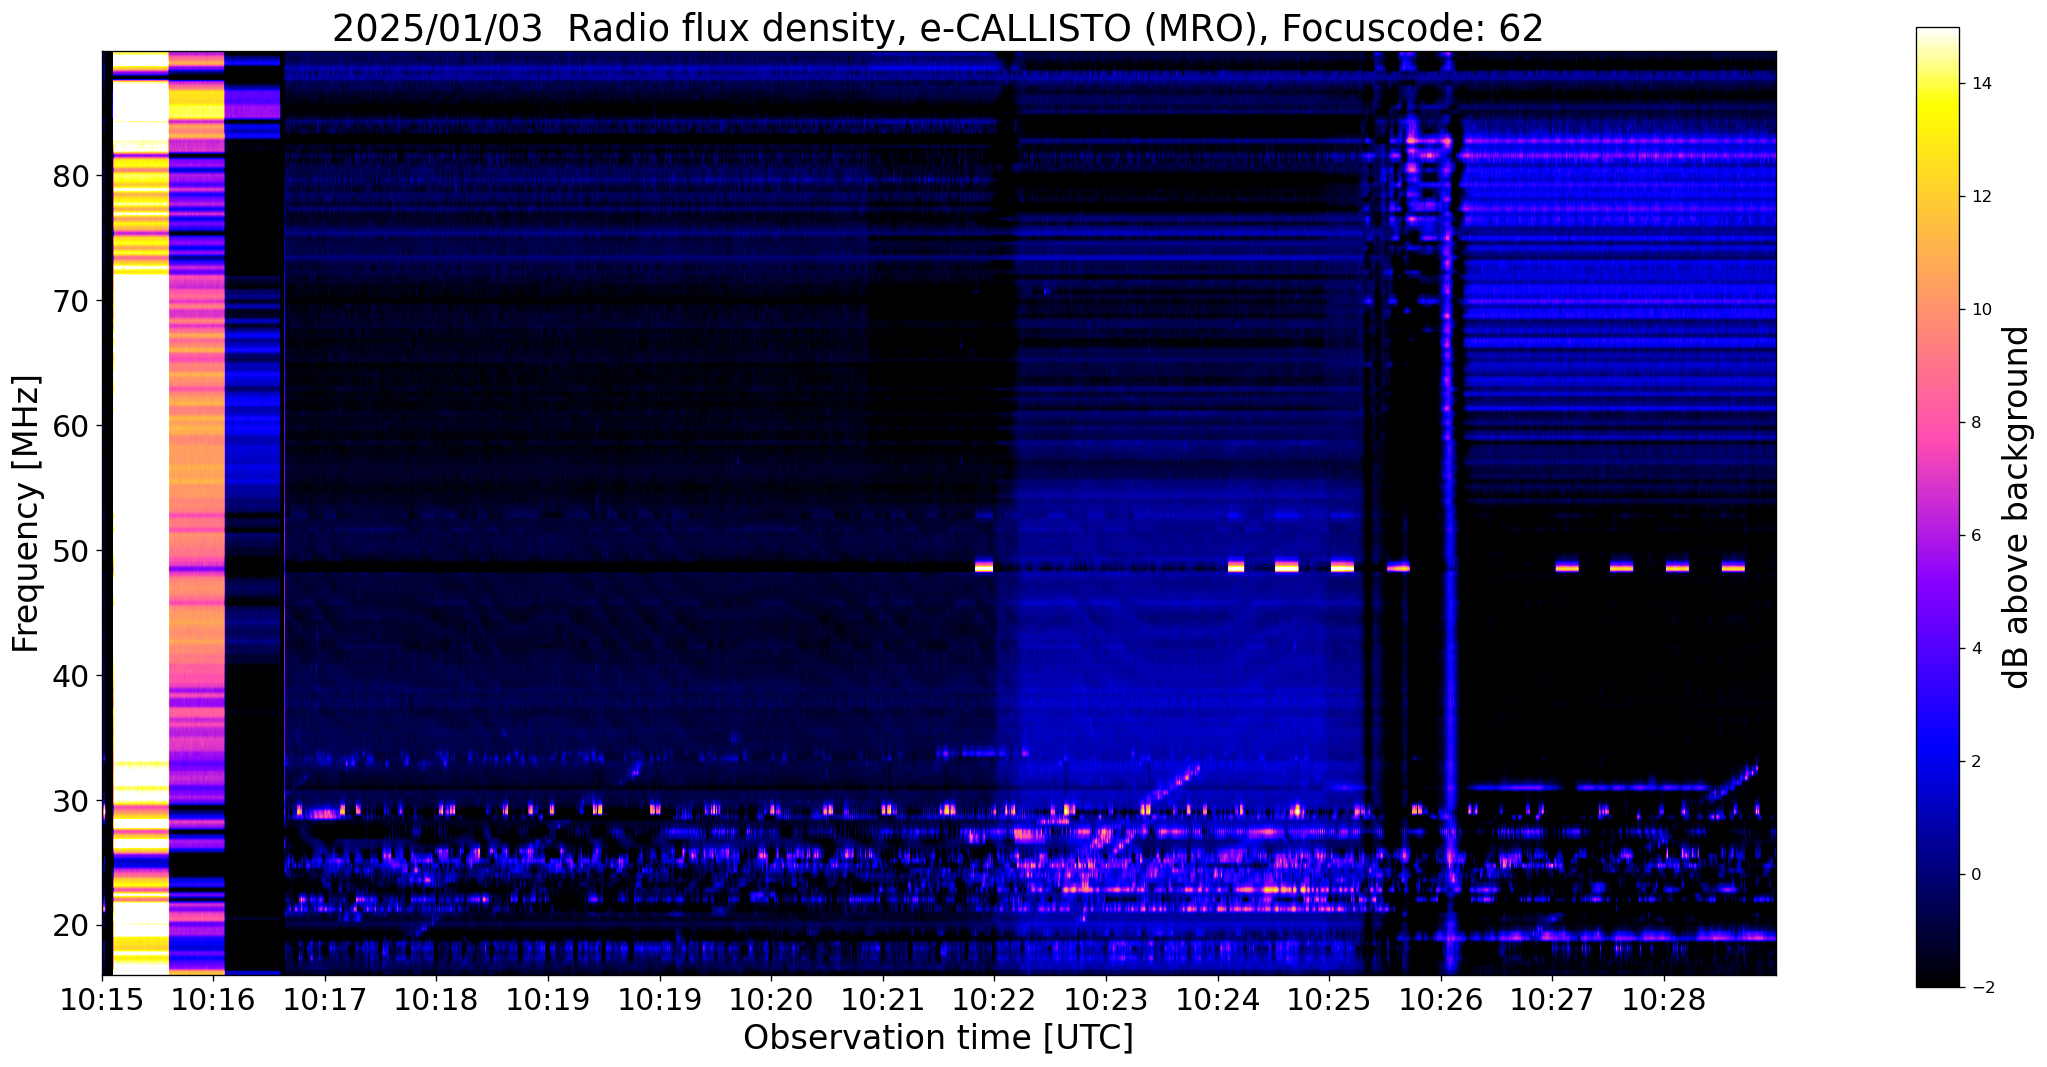Click the colorbar tick label 8
Viewport: 2047px width, 1067px height.
[x=1976, y=423]
